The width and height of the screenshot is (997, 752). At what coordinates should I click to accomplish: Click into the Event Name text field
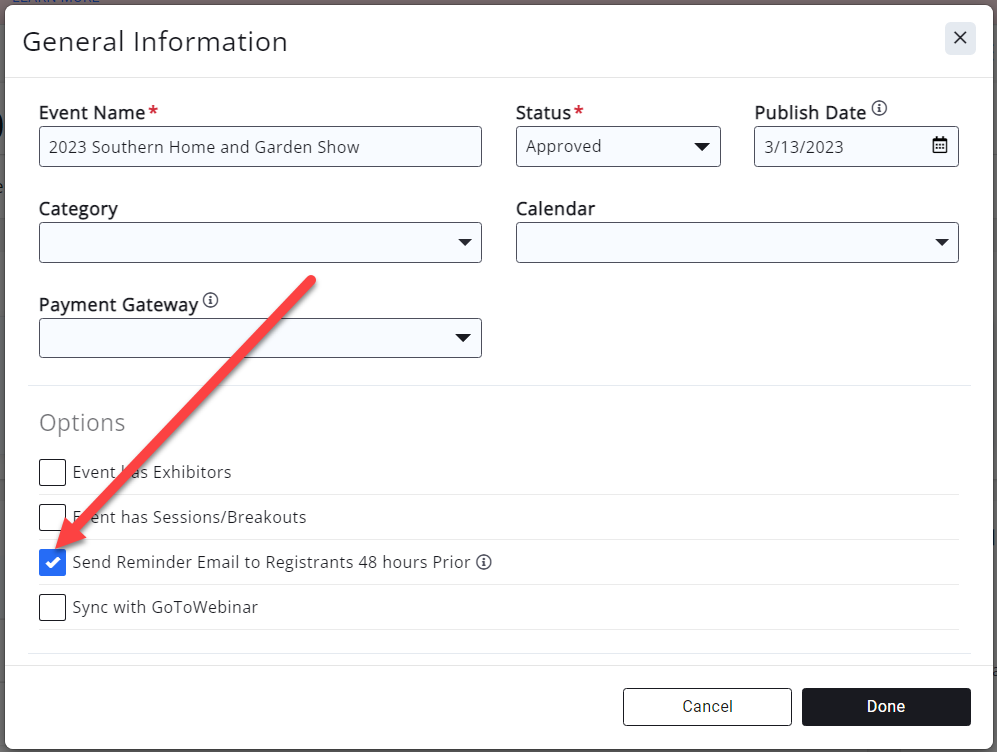point(260,147)
